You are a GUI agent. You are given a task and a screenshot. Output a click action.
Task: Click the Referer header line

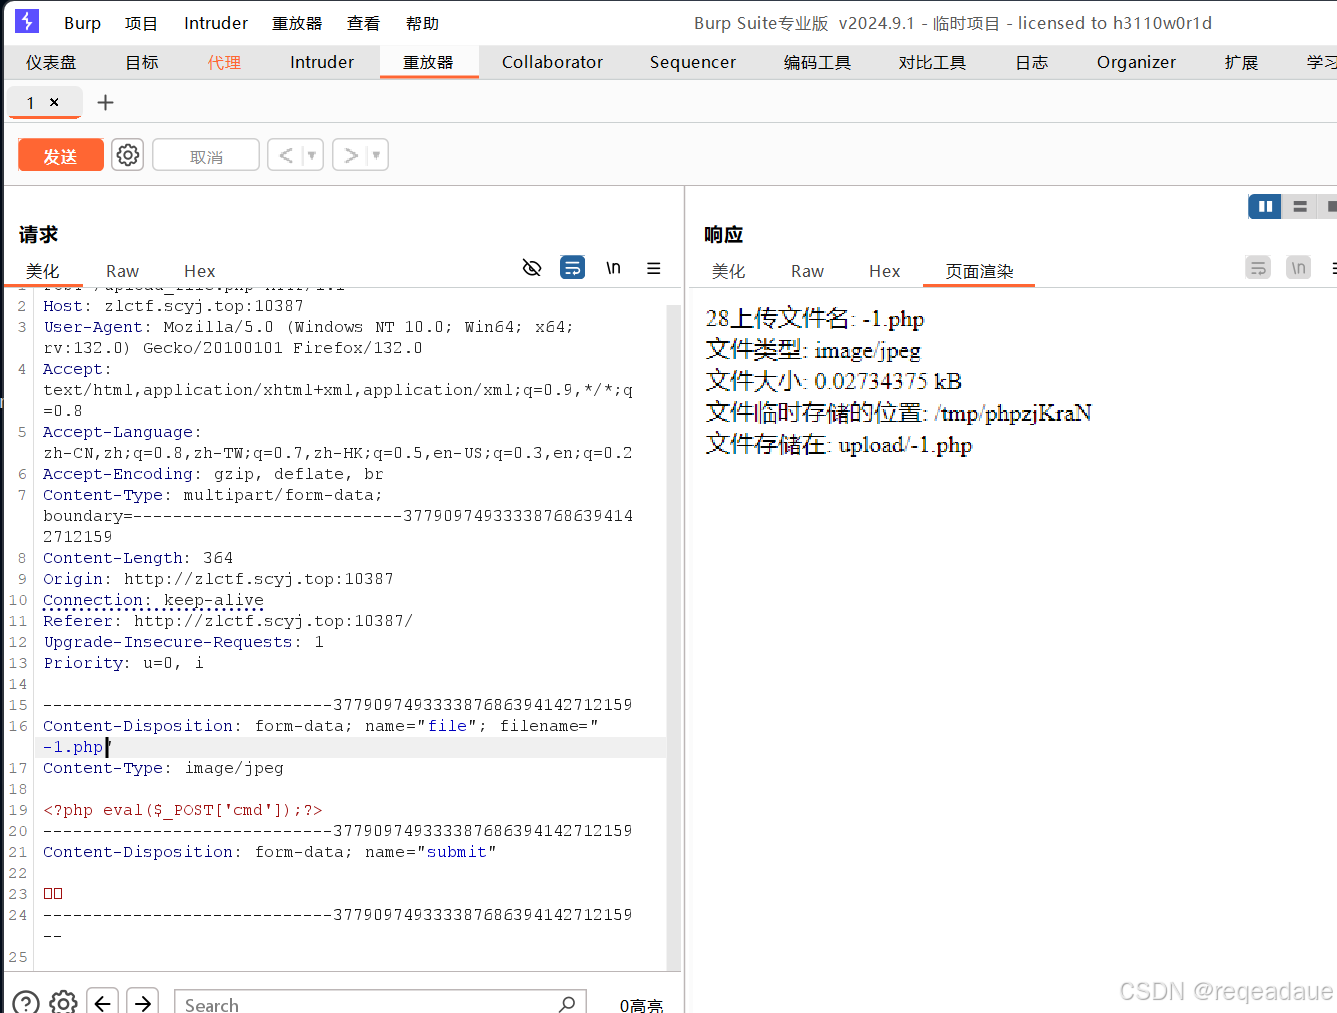(x=228, y=621)
